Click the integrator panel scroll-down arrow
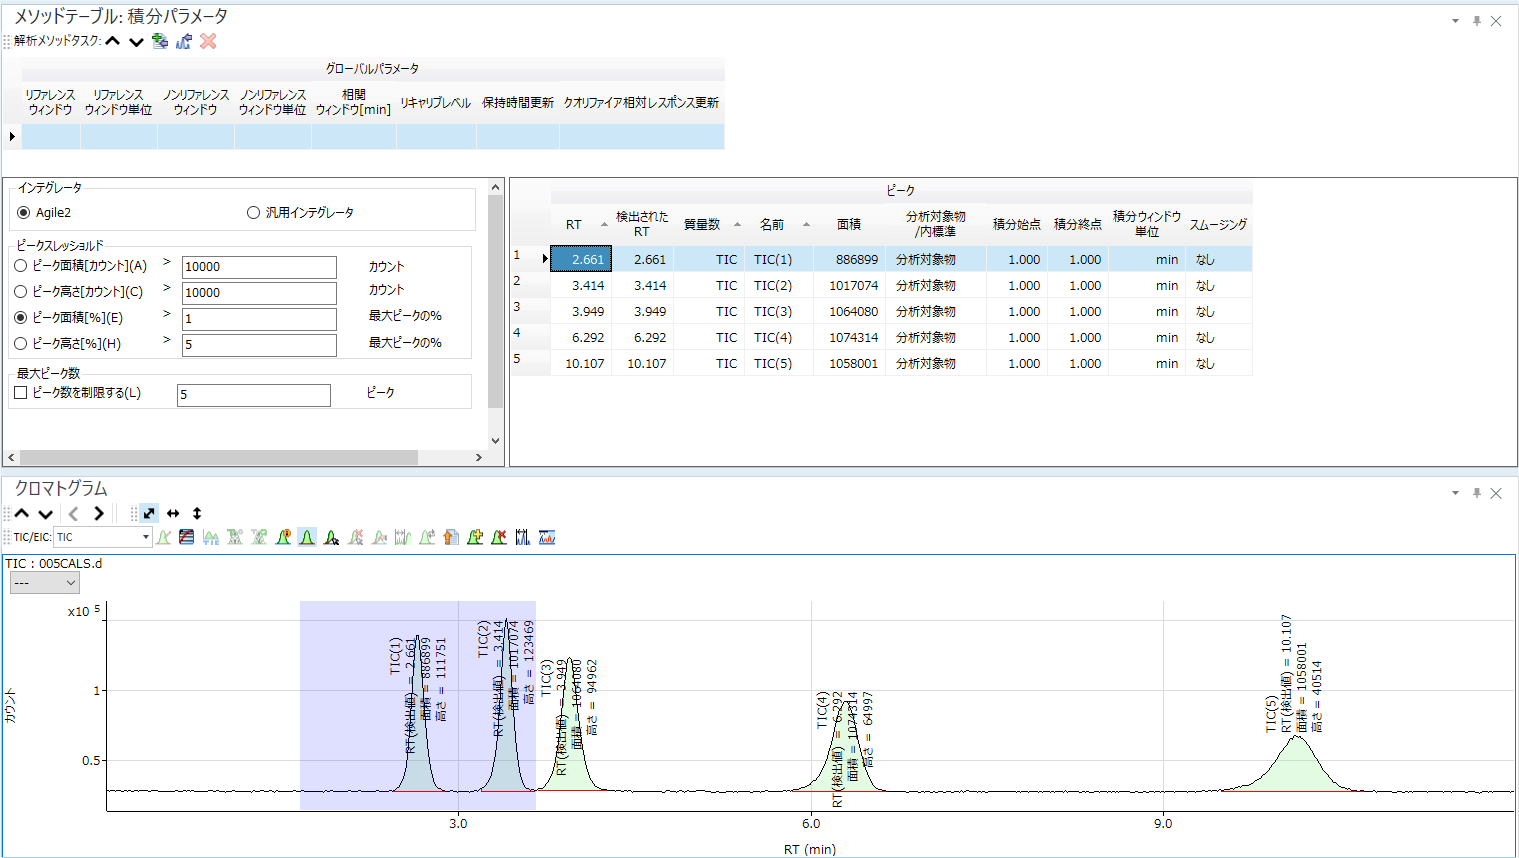This screenshot has height=858, width=1519. (x=496, y=440)
